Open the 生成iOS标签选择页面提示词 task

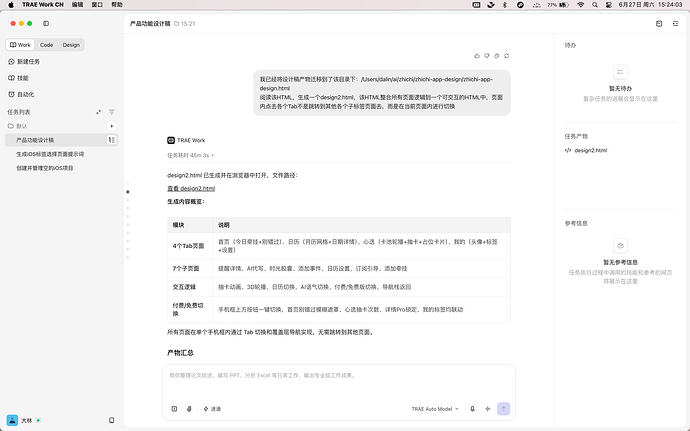point(50,154)
